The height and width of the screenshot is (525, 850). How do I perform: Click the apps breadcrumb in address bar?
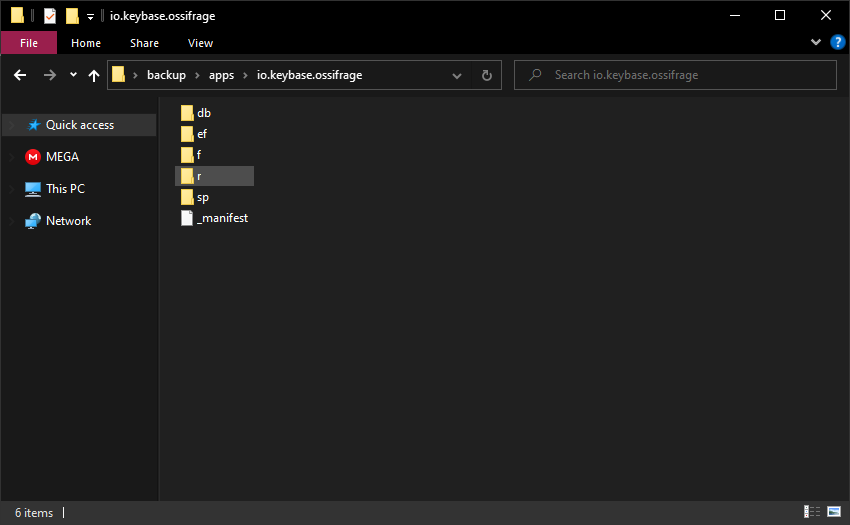[x=223, y=75]
